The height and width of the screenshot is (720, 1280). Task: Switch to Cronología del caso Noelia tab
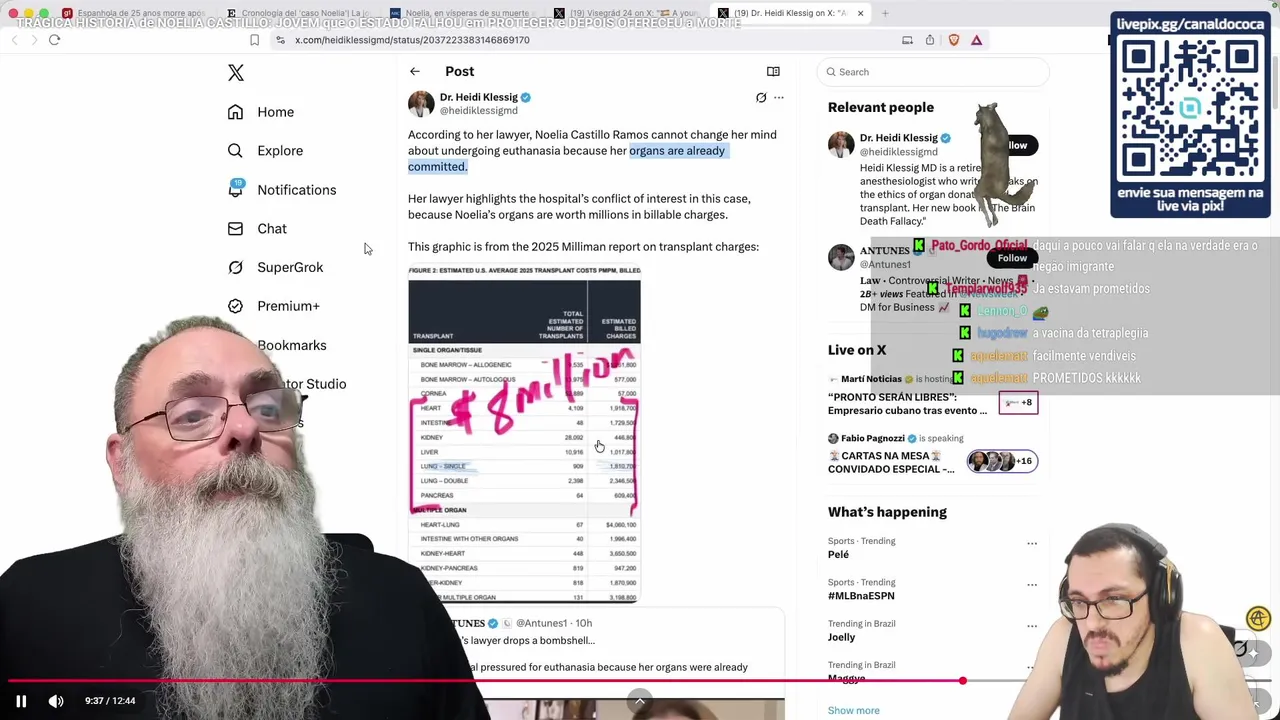[x=298, y=13]
